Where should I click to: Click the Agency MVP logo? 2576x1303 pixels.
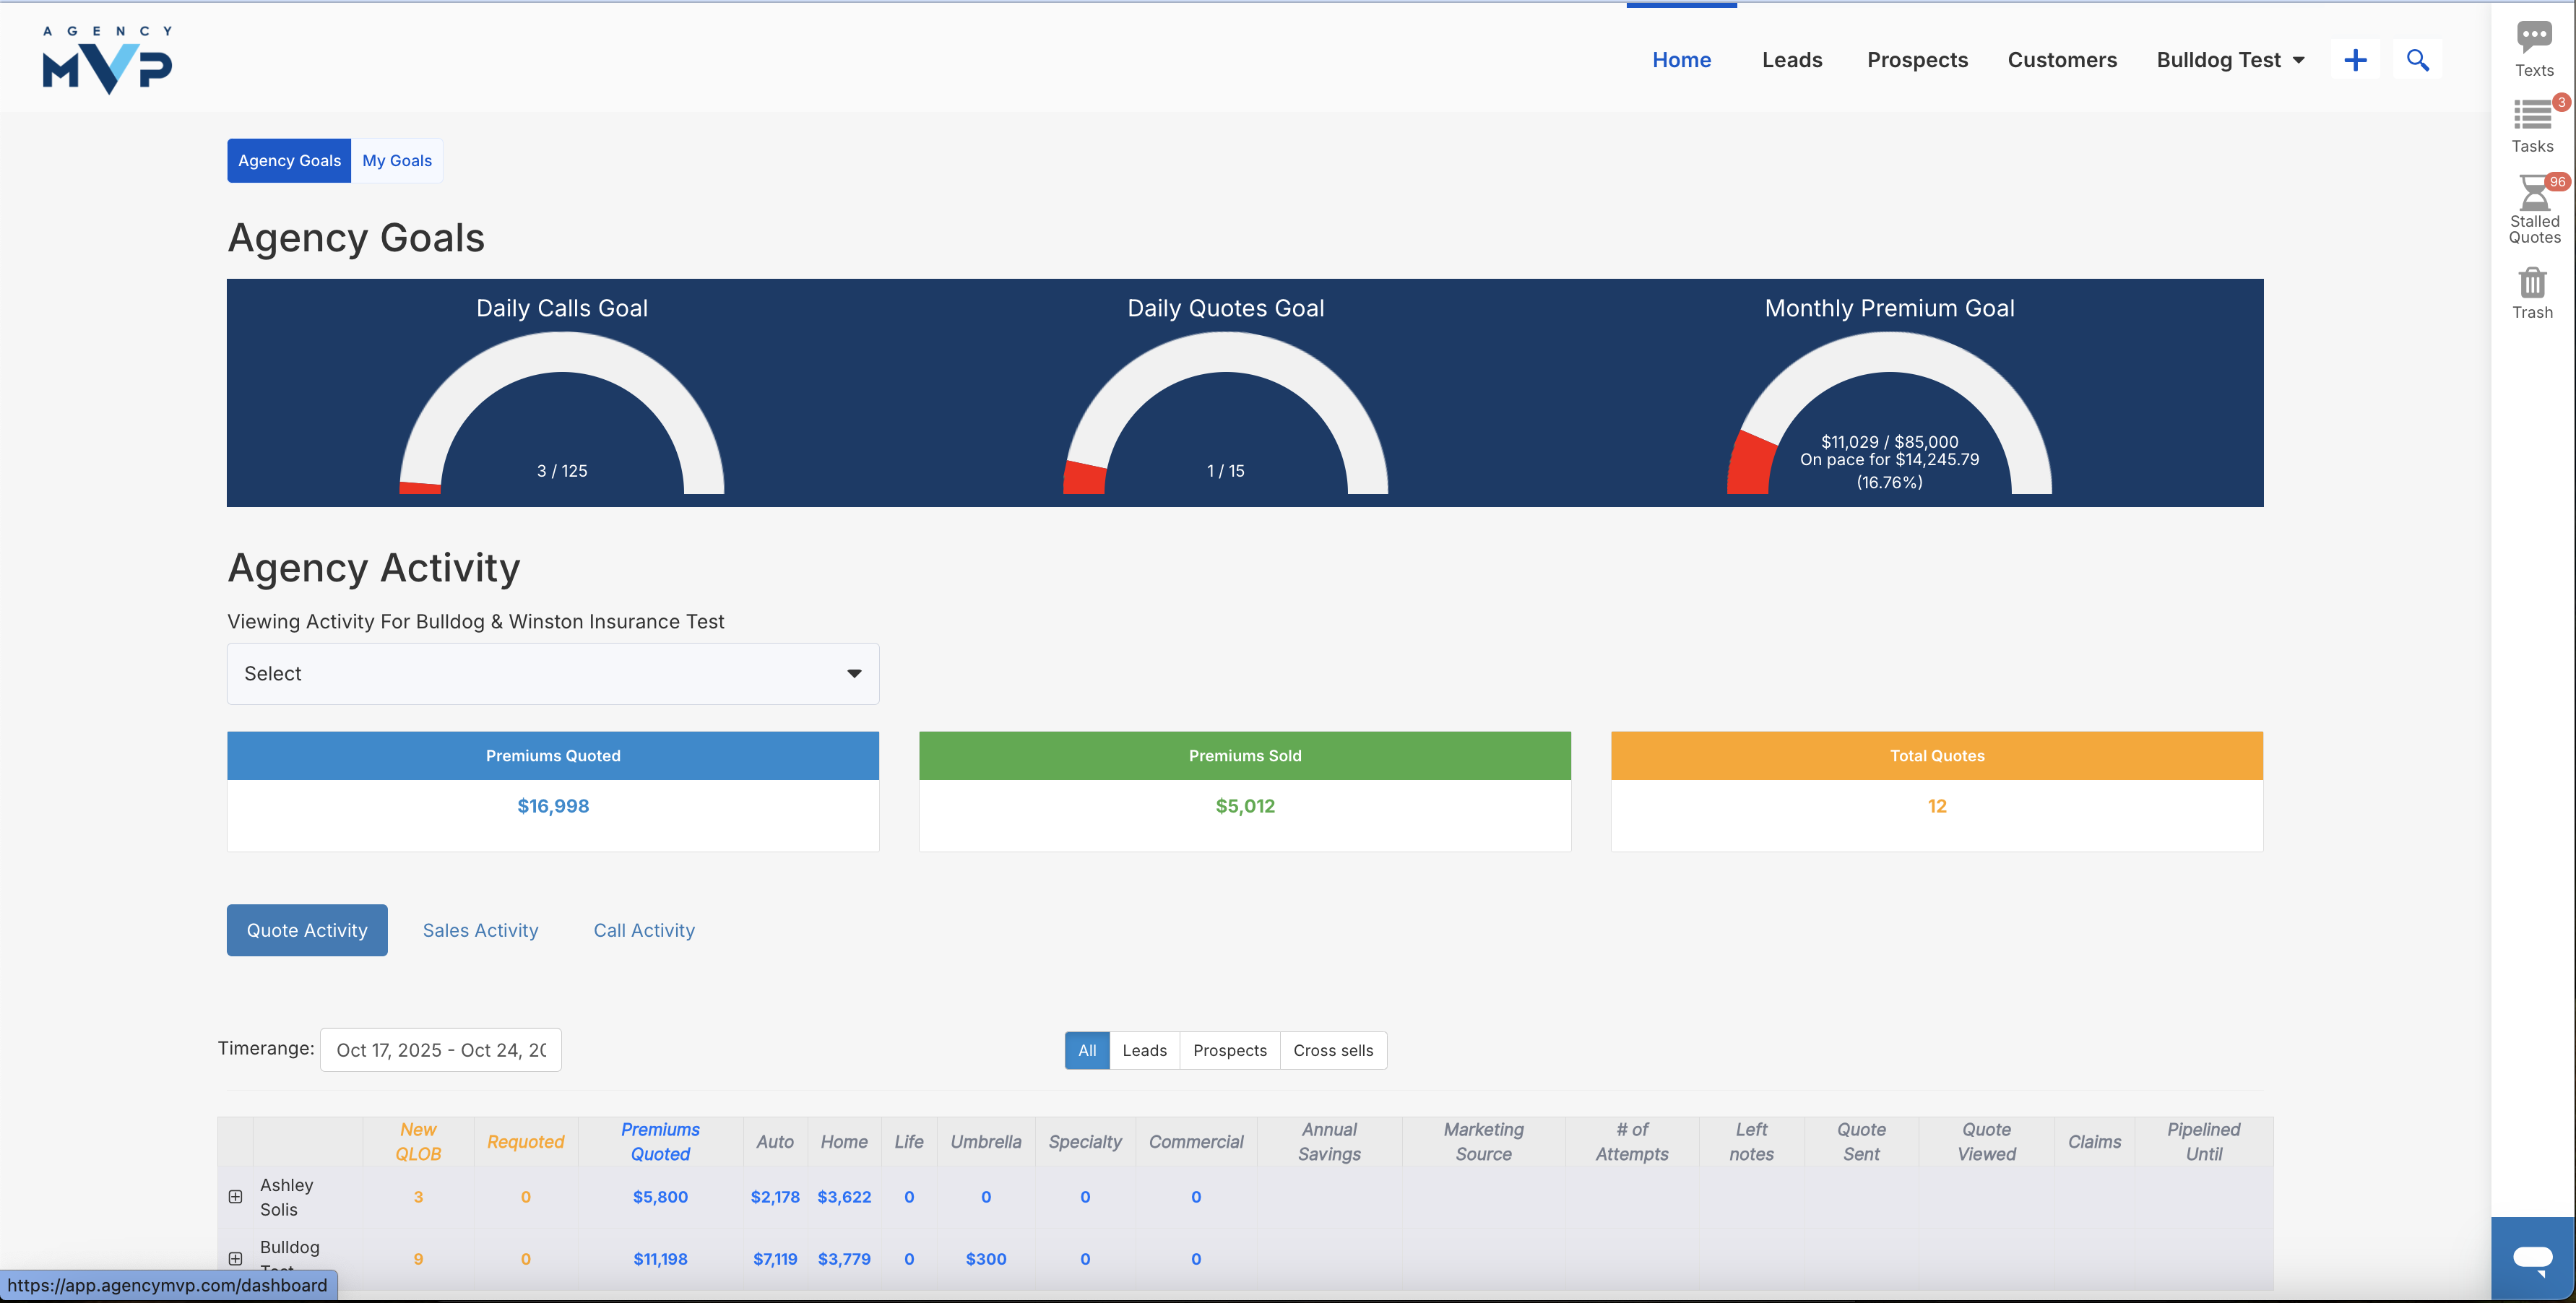coord(107,60)
